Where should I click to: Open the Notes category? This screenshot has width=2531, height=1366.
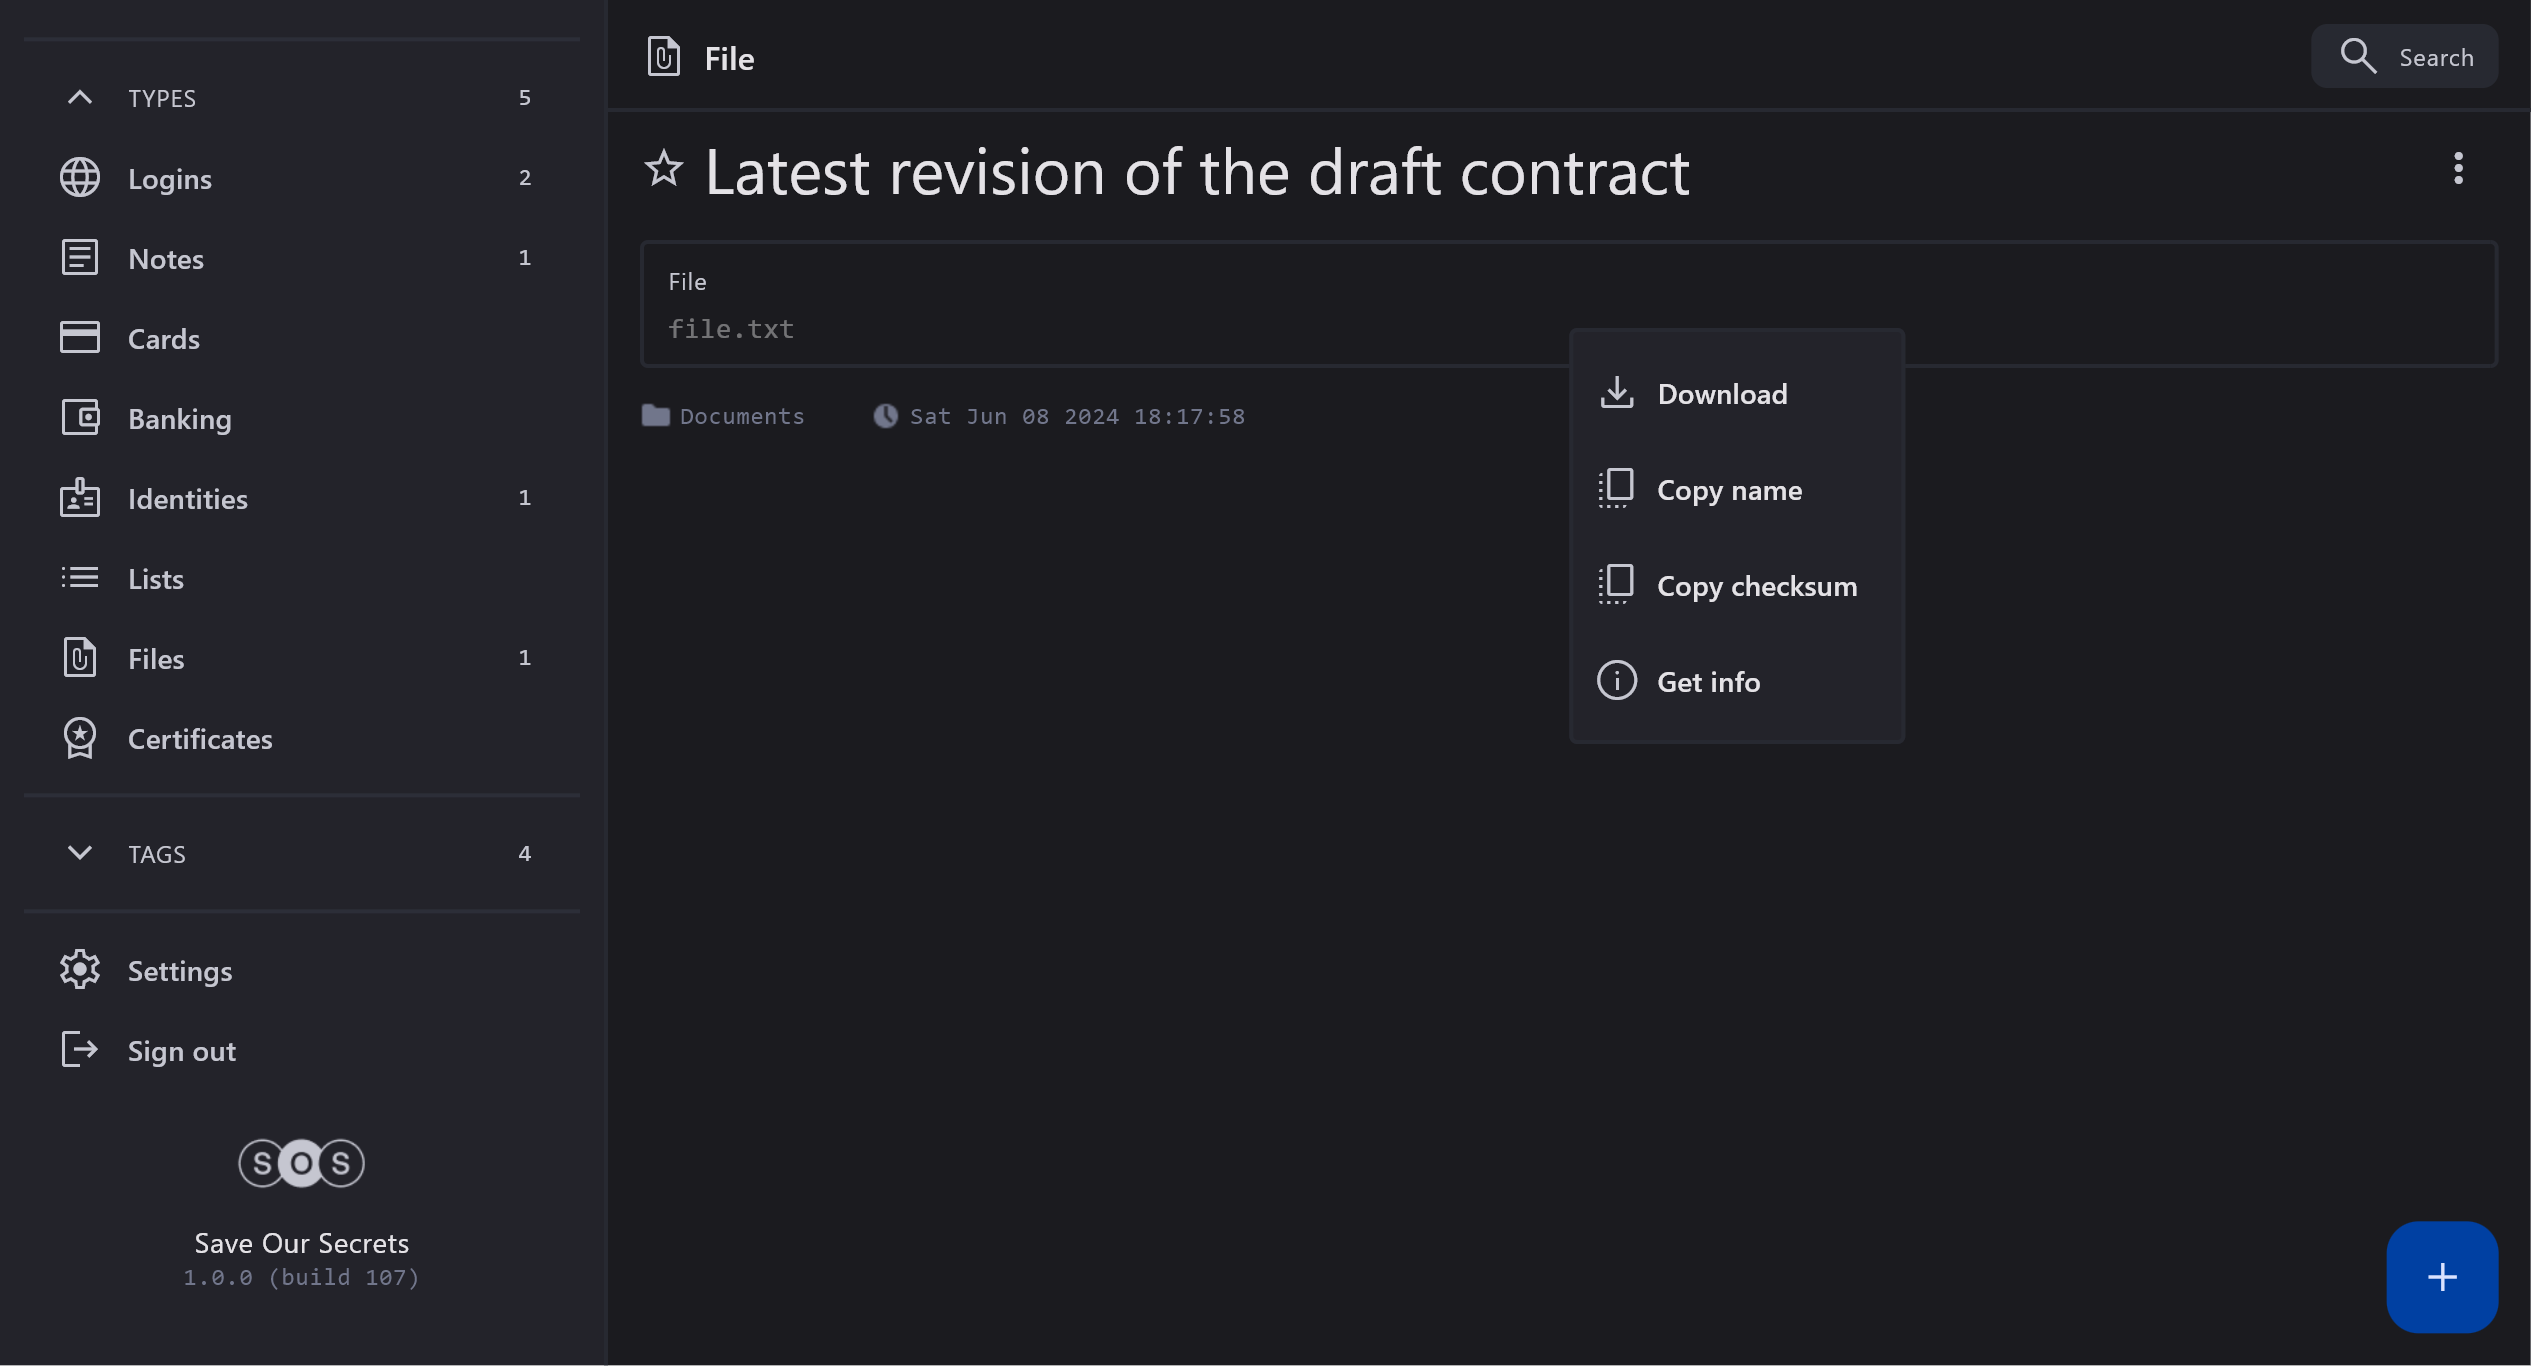coord(166,259)
